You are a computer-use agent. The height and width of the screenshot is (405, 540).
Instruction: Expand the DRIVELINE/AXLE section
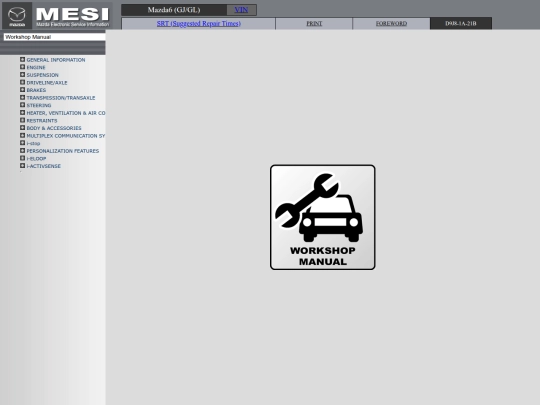point(22,82)
